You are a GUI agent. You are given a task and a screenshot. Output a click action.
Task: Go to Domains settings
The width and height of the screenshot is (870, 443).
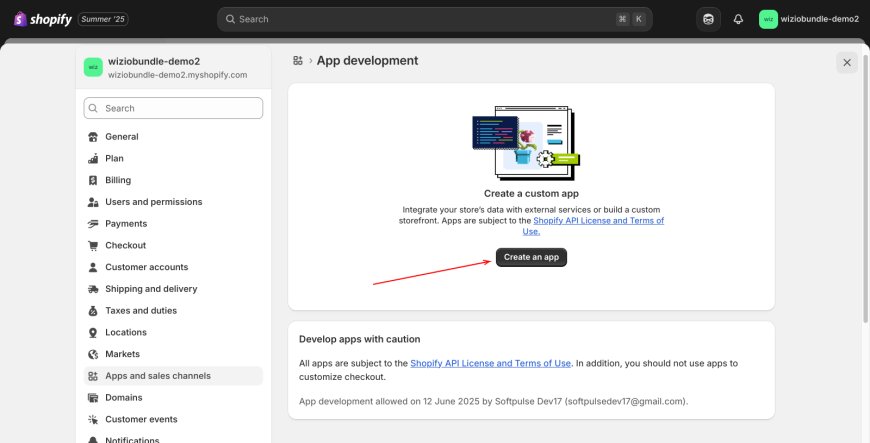[173, 397]
